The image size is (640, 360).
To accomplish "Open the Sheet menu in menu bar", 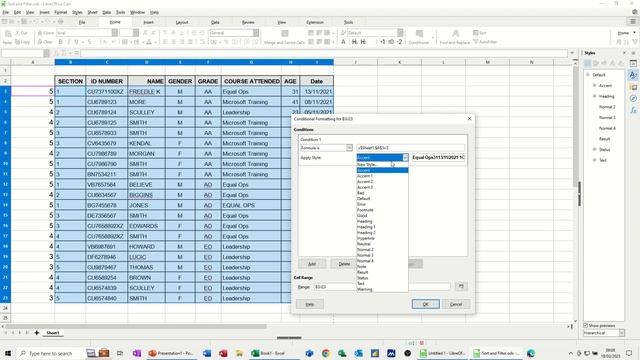I will pos(92,12).
